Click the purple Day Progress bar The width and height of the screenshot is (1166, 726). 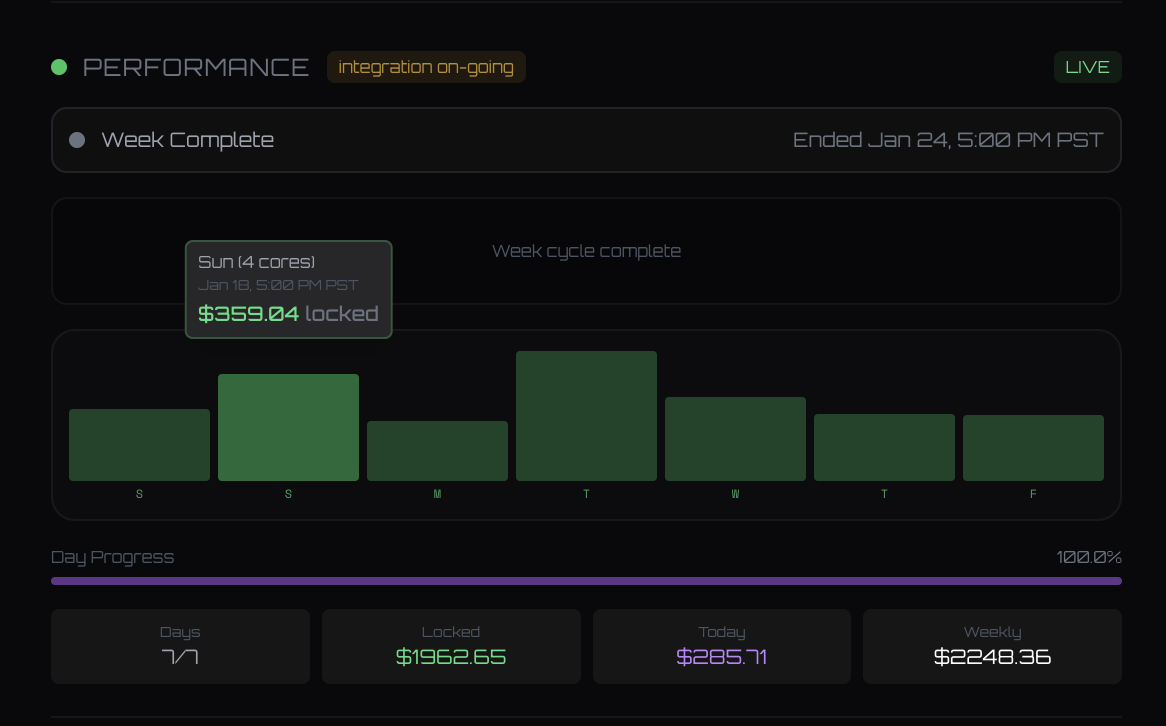pos(586,579)
